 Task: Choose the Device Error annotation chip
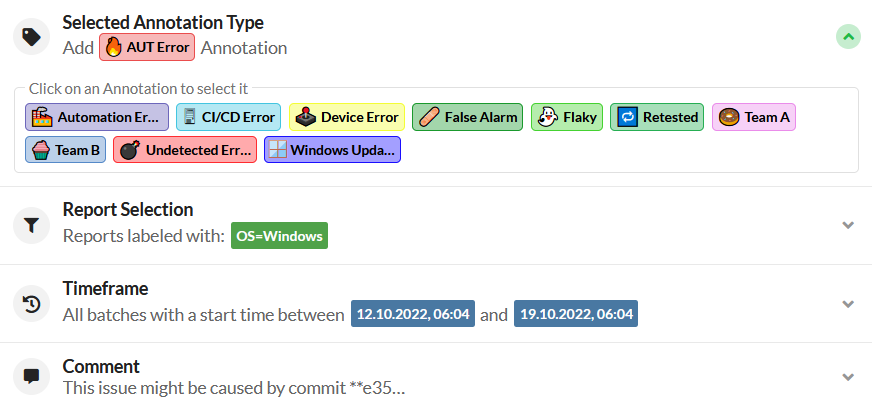pyautogui.click(x=347, y=117)
